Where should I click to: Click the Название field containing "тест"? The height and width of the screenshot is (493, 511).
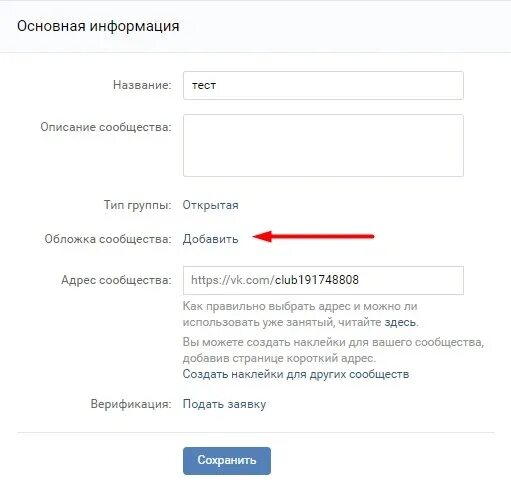[323, 85]
